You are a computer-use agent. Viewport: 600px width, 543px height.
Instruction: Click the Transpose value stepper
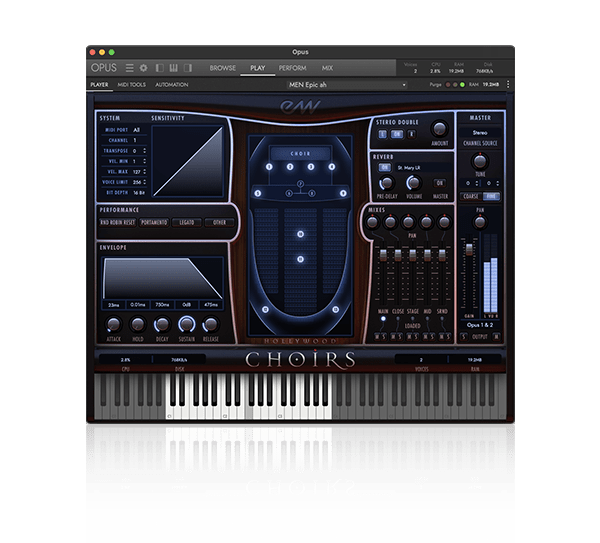tap(138, 151)
